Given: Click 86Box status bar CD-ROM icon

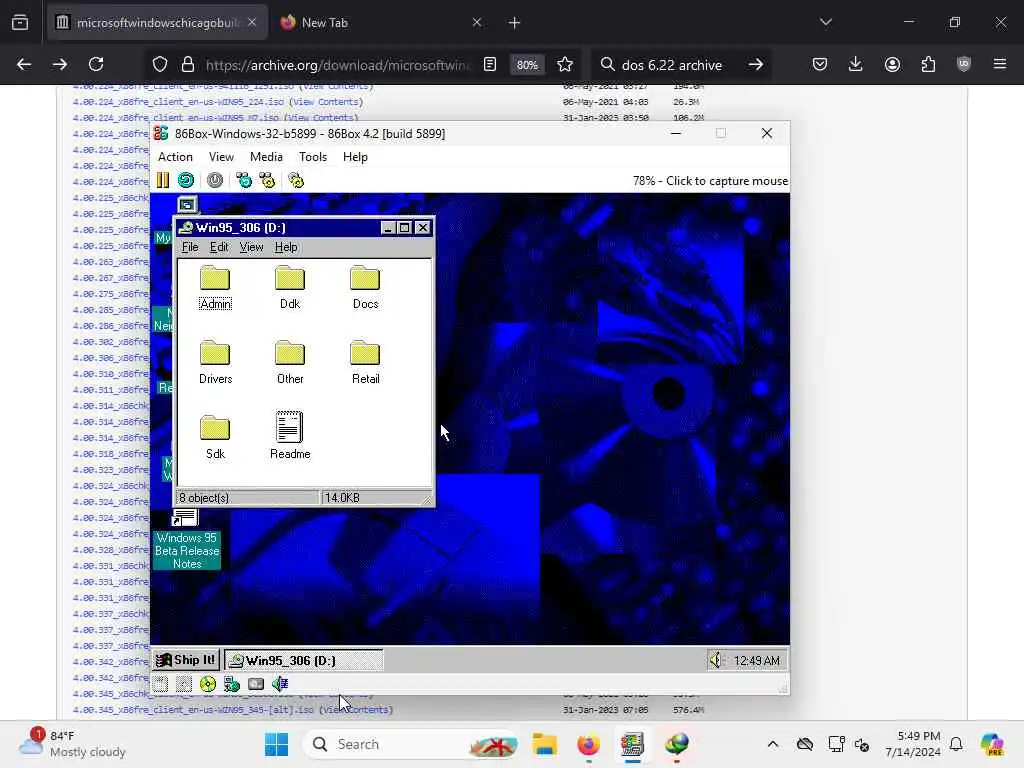Looking at the screenshot, I should tap(208, 684).
